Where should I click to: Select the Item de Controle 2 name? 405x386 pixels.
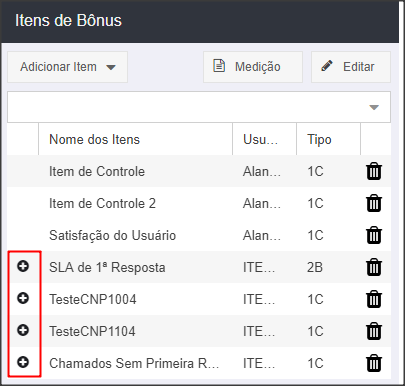102,203
